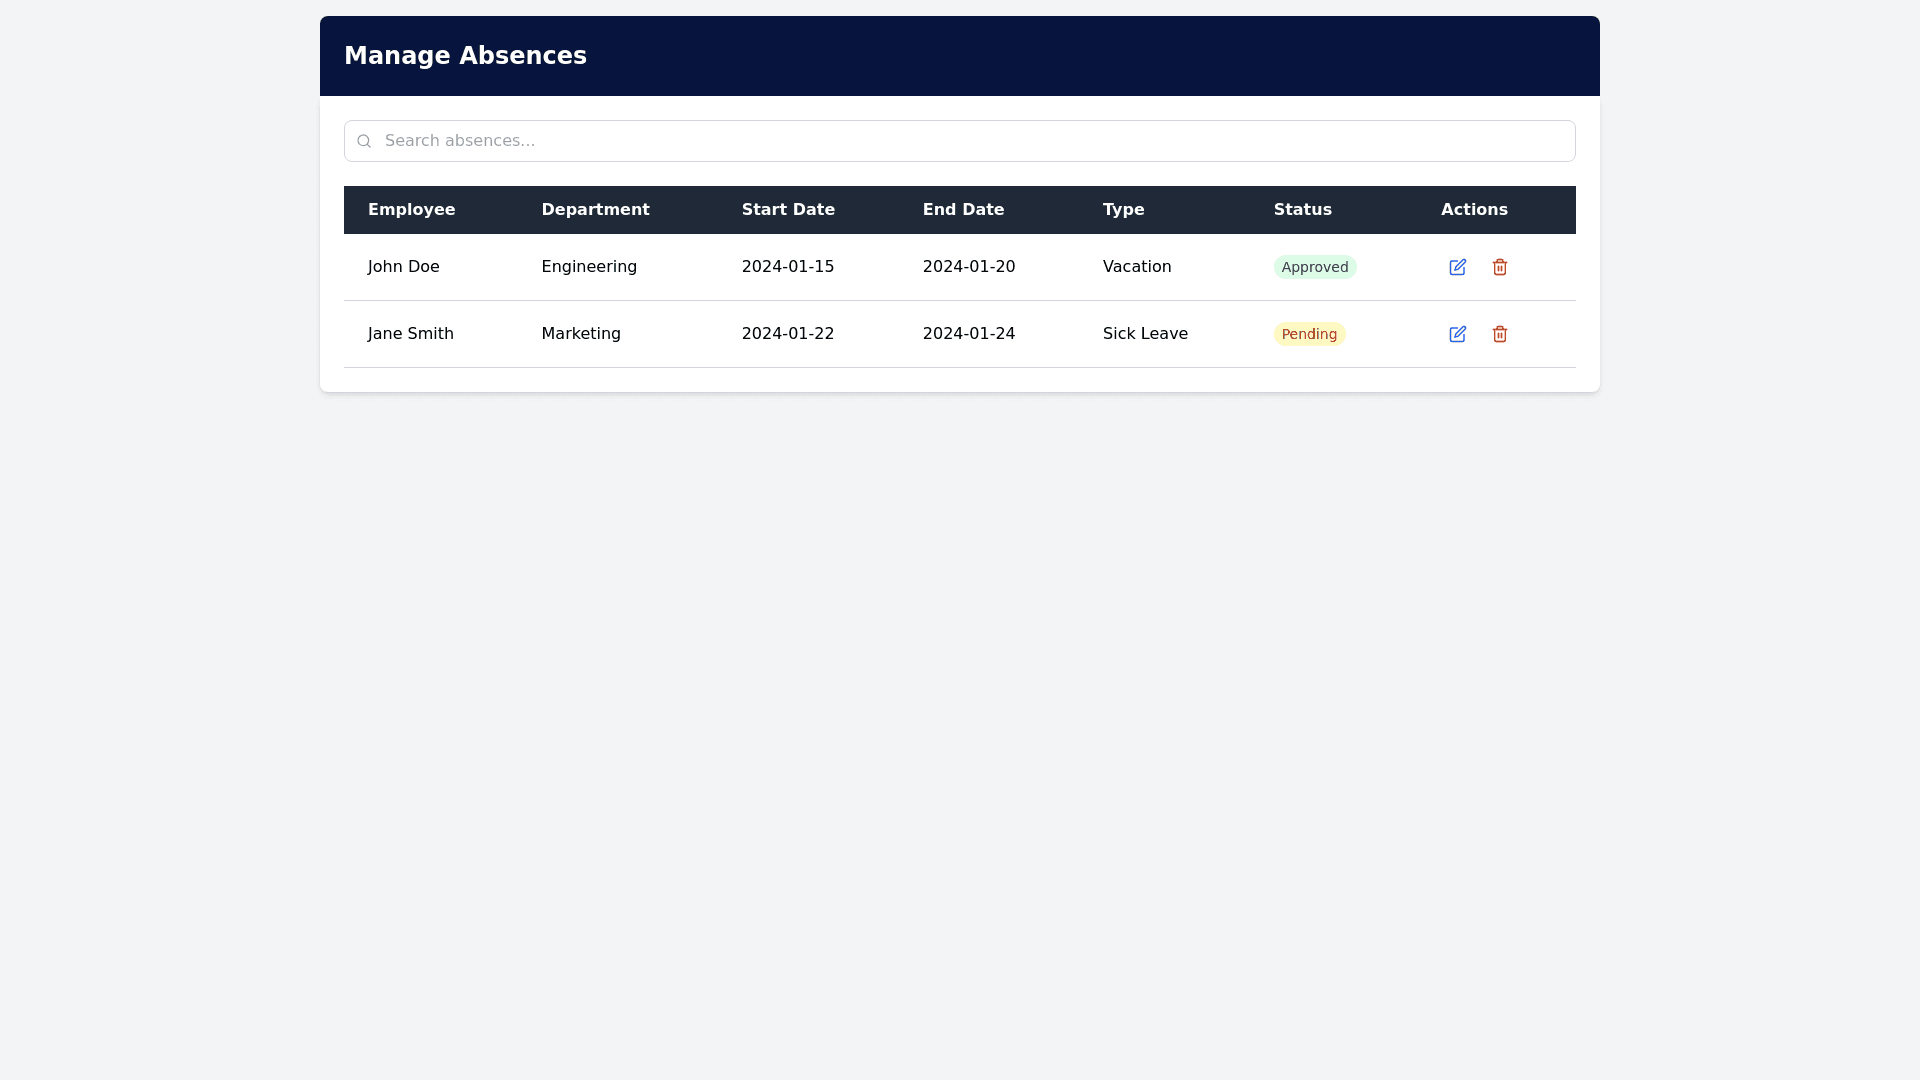This screenshot has width=1920, height=1080.
Task: Click the Status column header
Action: pyautogui.click(x=1302, y=210)
